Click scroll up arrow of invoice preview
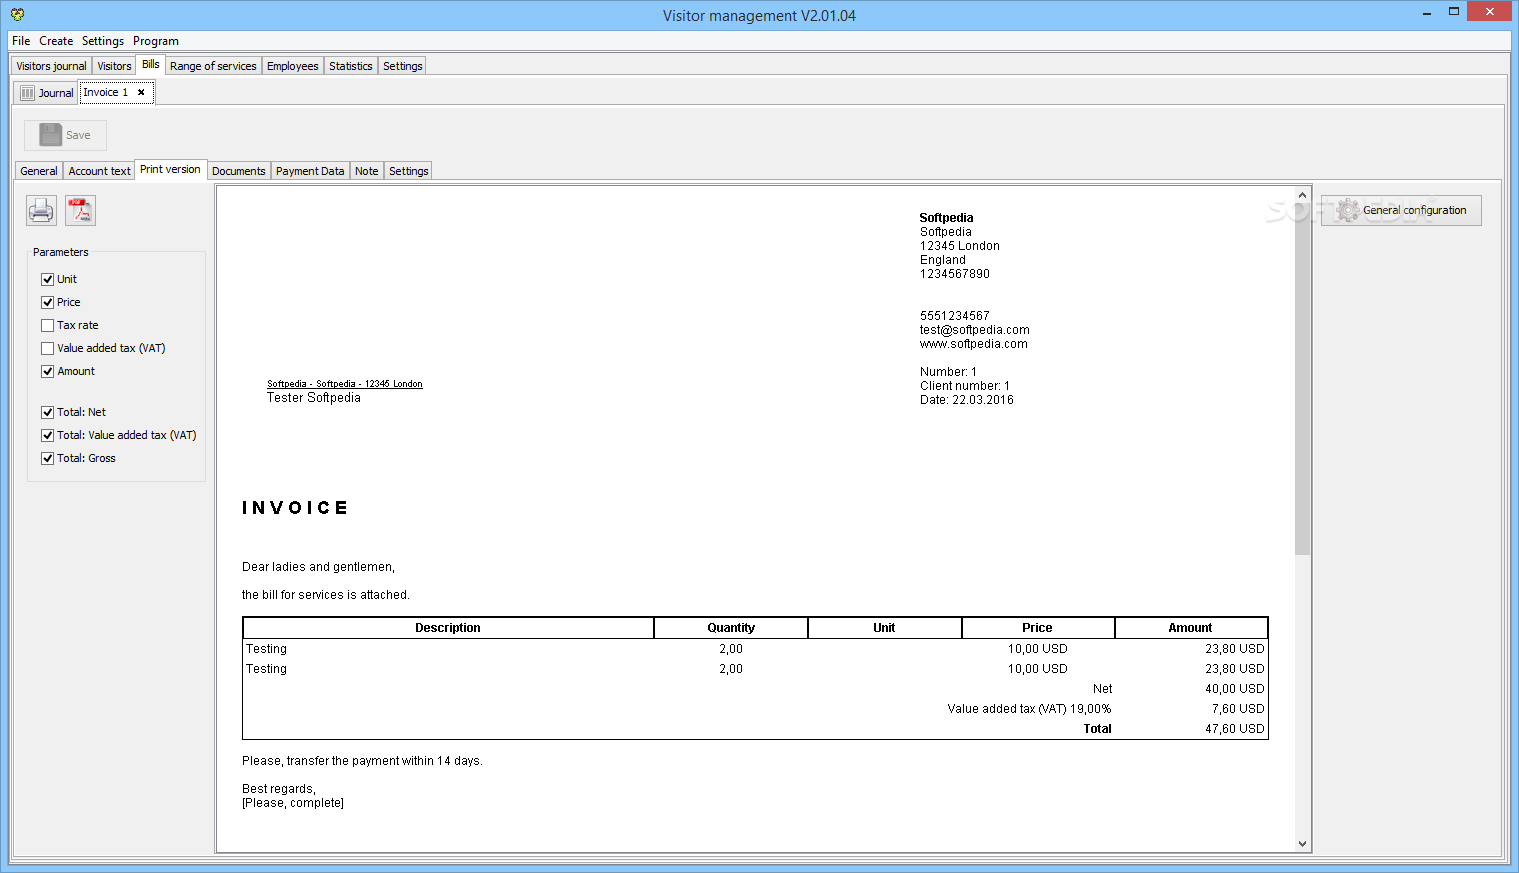Image resolution: width=1519 pixels, height=873 pixels. click(x=1302, y=195)
